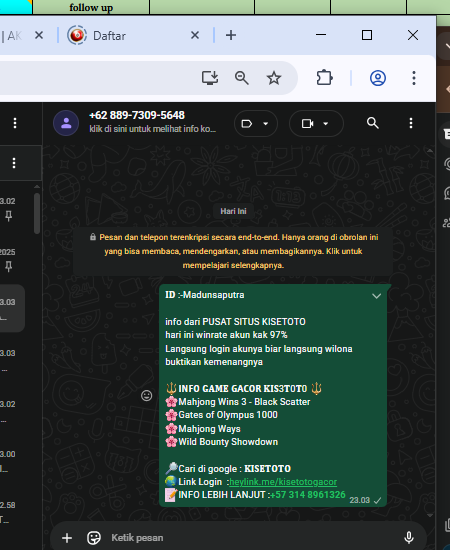This screenshot has height=550, width=450.
Task: Open the heylink.me/kisetotogacor link
Action: tap(283, 482)
